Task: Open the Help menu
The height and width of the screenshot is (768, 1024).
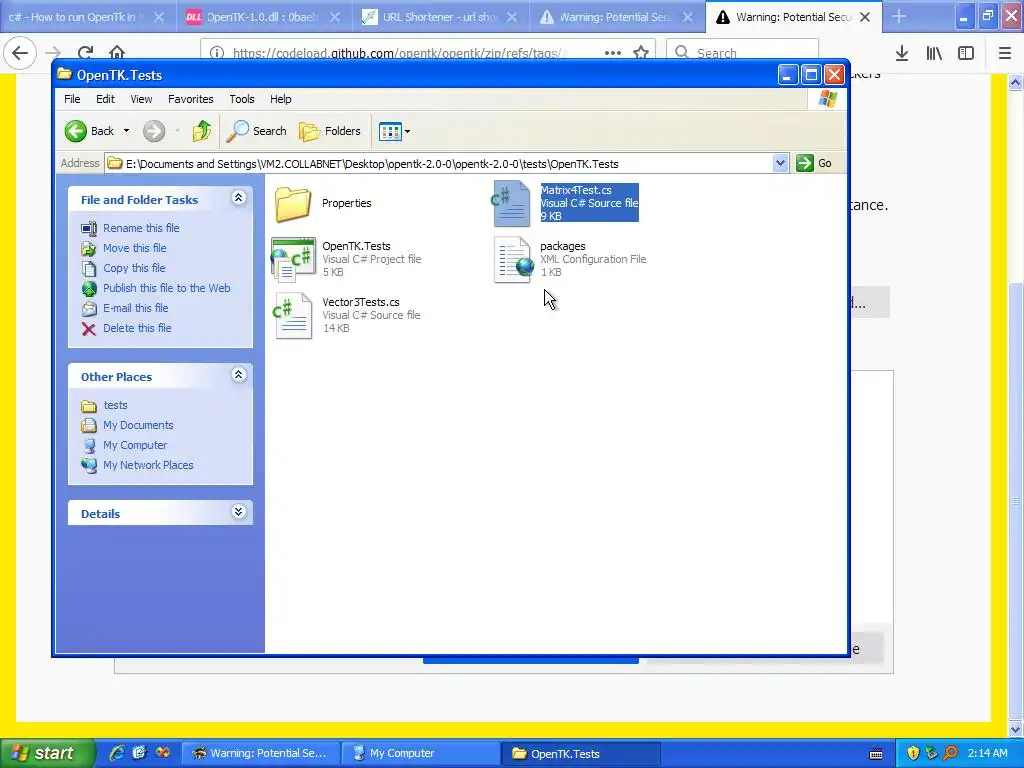Action: click(x=281, y=99)
